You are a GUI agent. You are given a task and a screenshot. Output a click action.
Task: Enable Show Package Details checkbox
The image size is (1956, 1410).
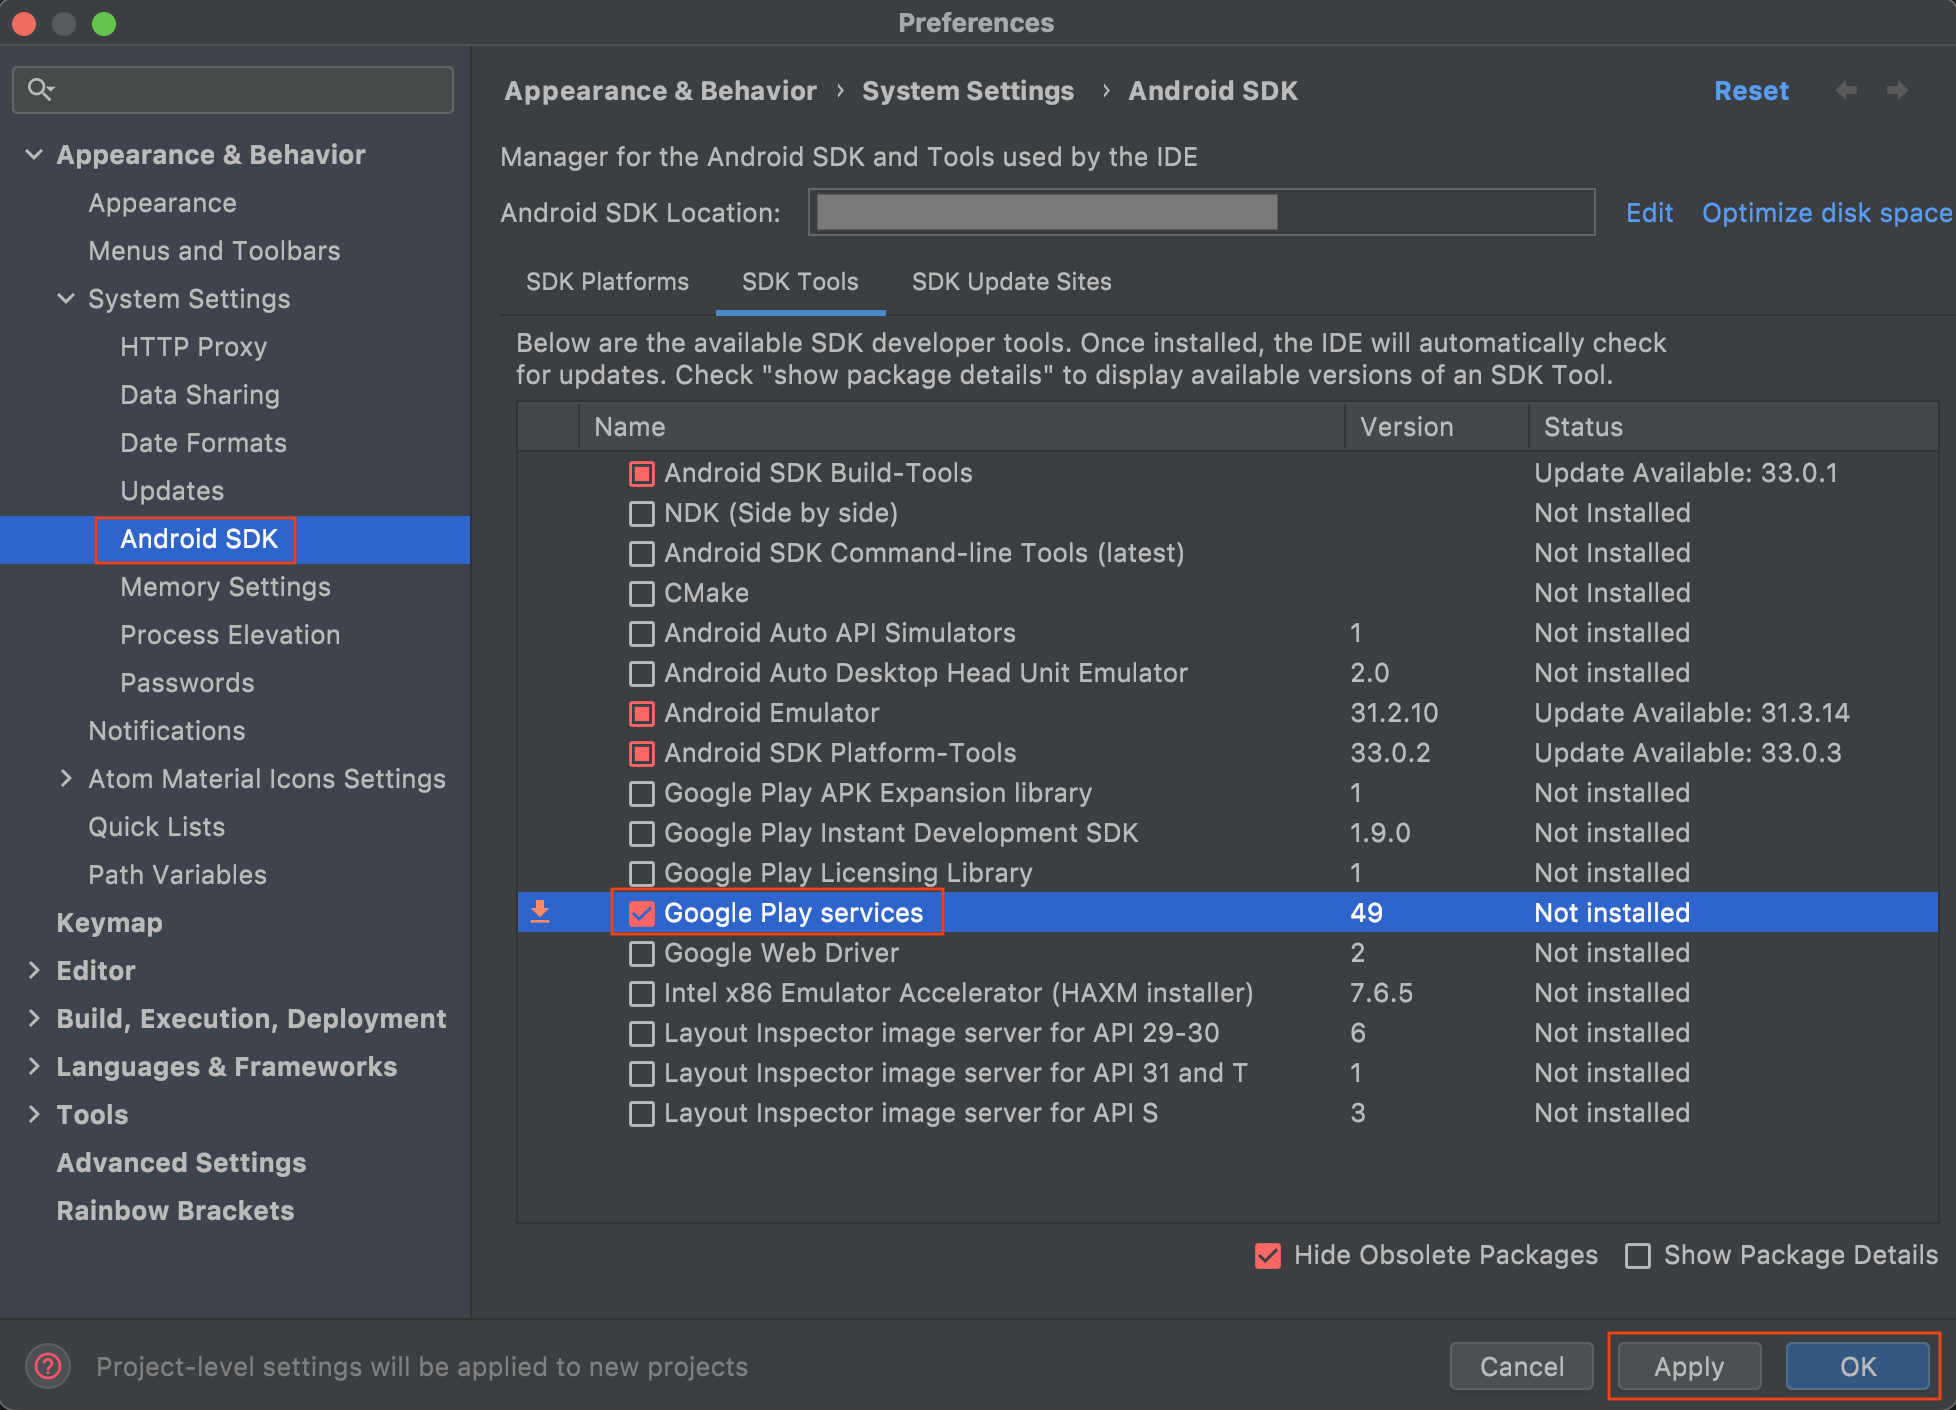(1638, 1255)
